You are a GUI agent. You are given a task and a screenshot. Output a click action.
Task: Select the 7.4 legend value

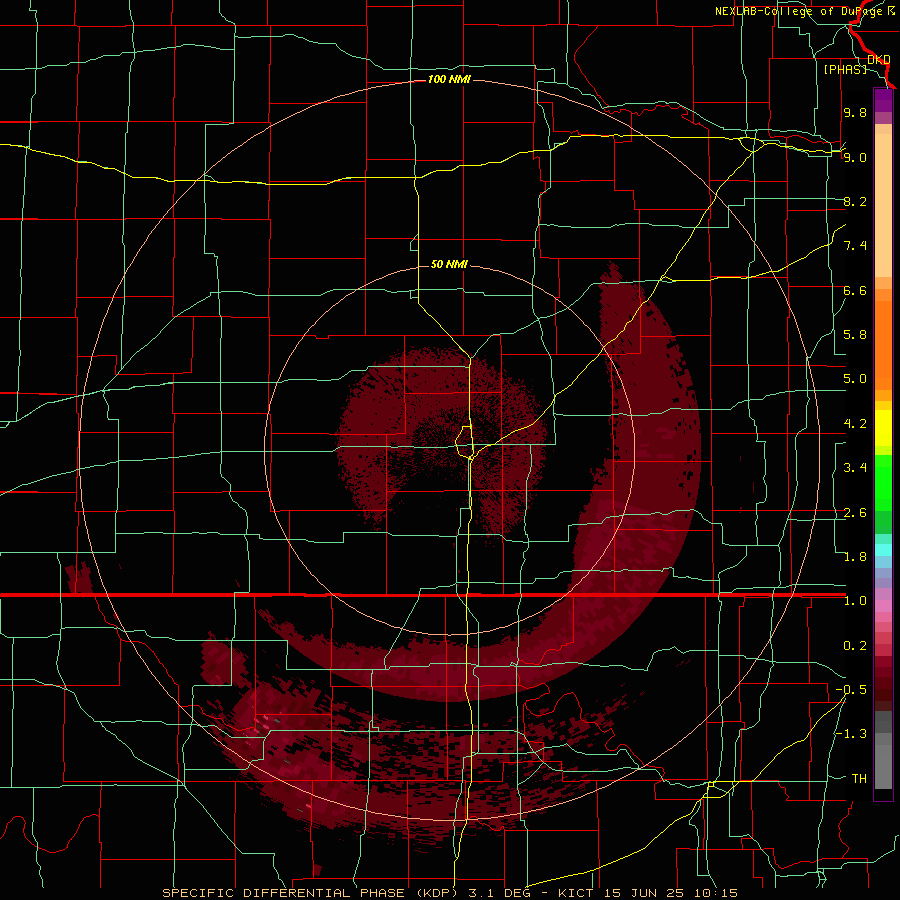pos(855,246)
